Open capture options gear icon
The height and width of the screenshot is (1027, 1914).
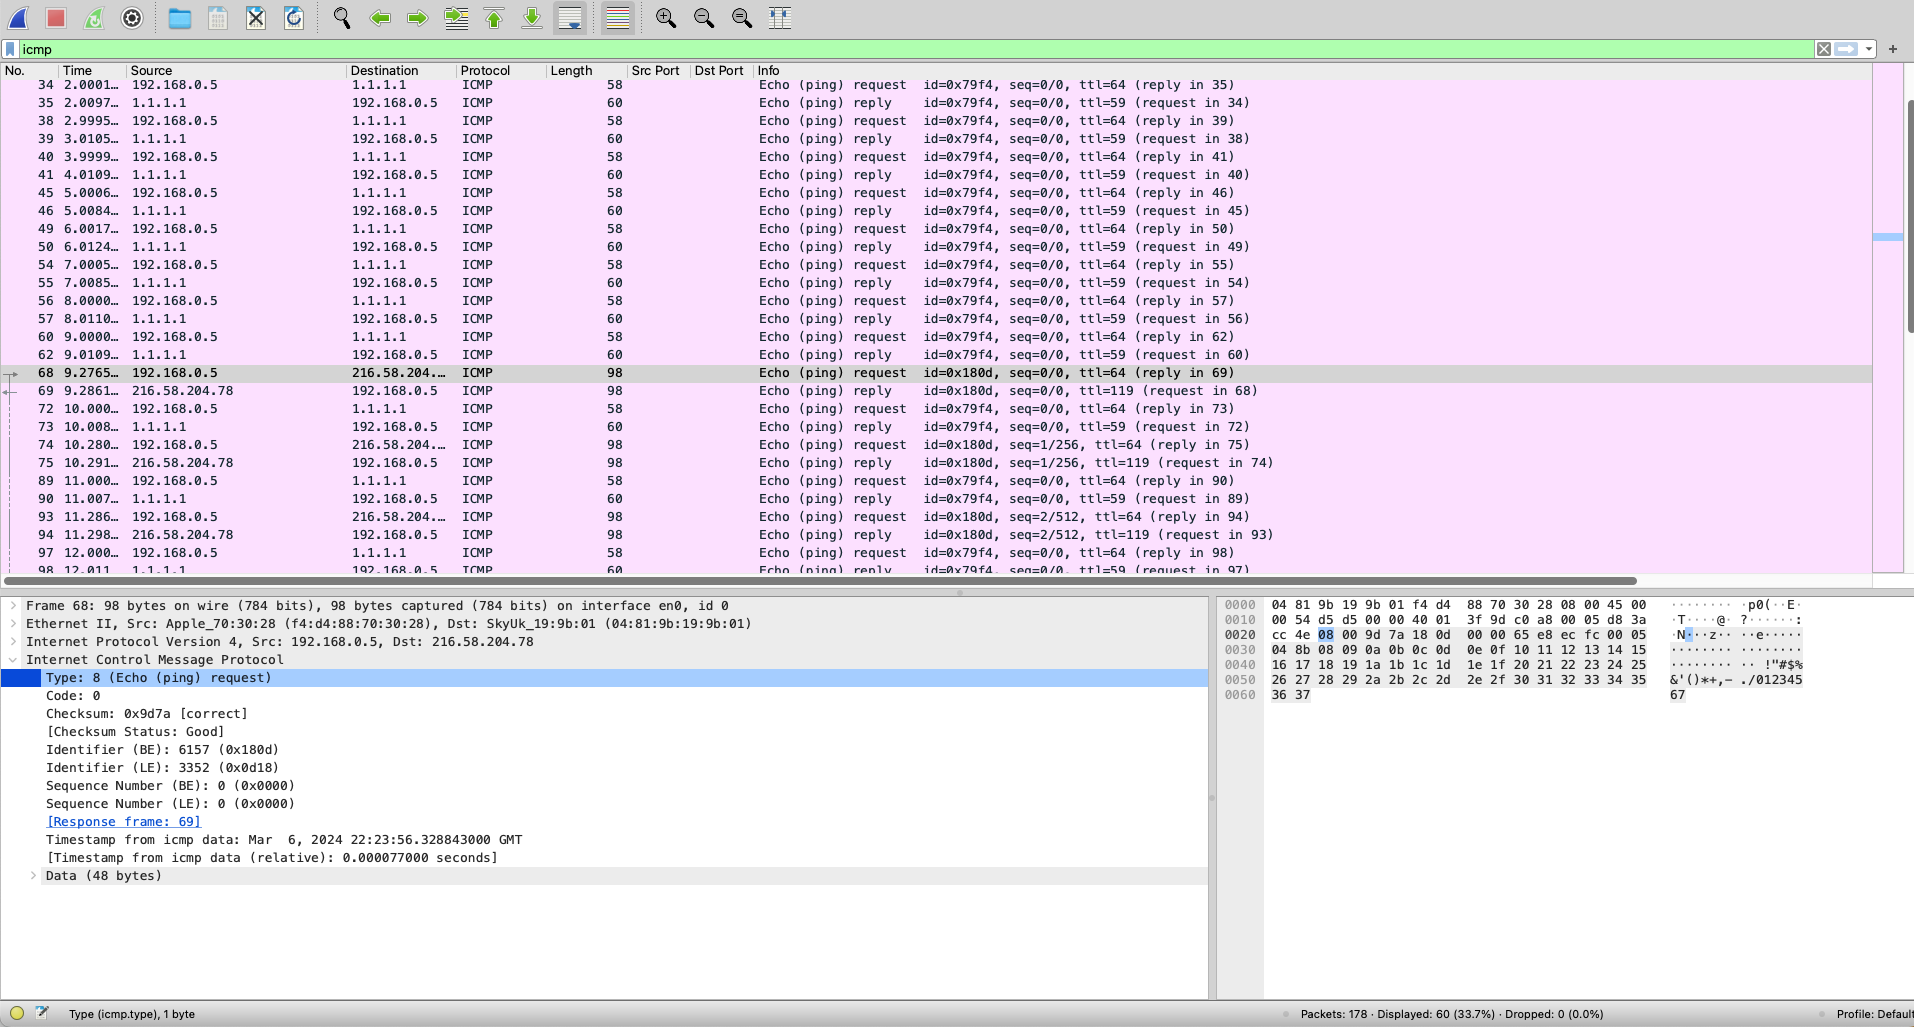132,18
